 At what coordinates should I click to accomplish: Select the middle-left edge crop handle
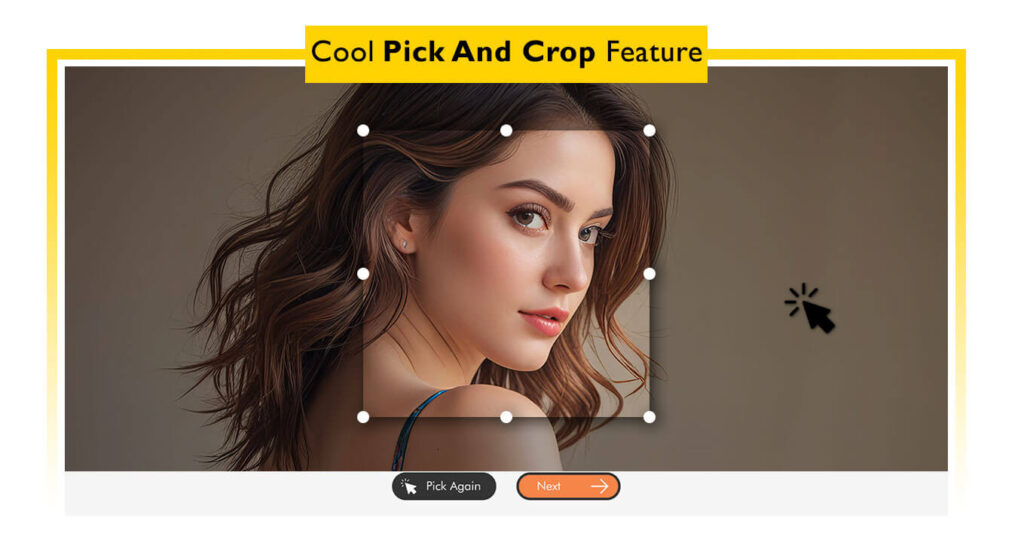pos(363,274)
